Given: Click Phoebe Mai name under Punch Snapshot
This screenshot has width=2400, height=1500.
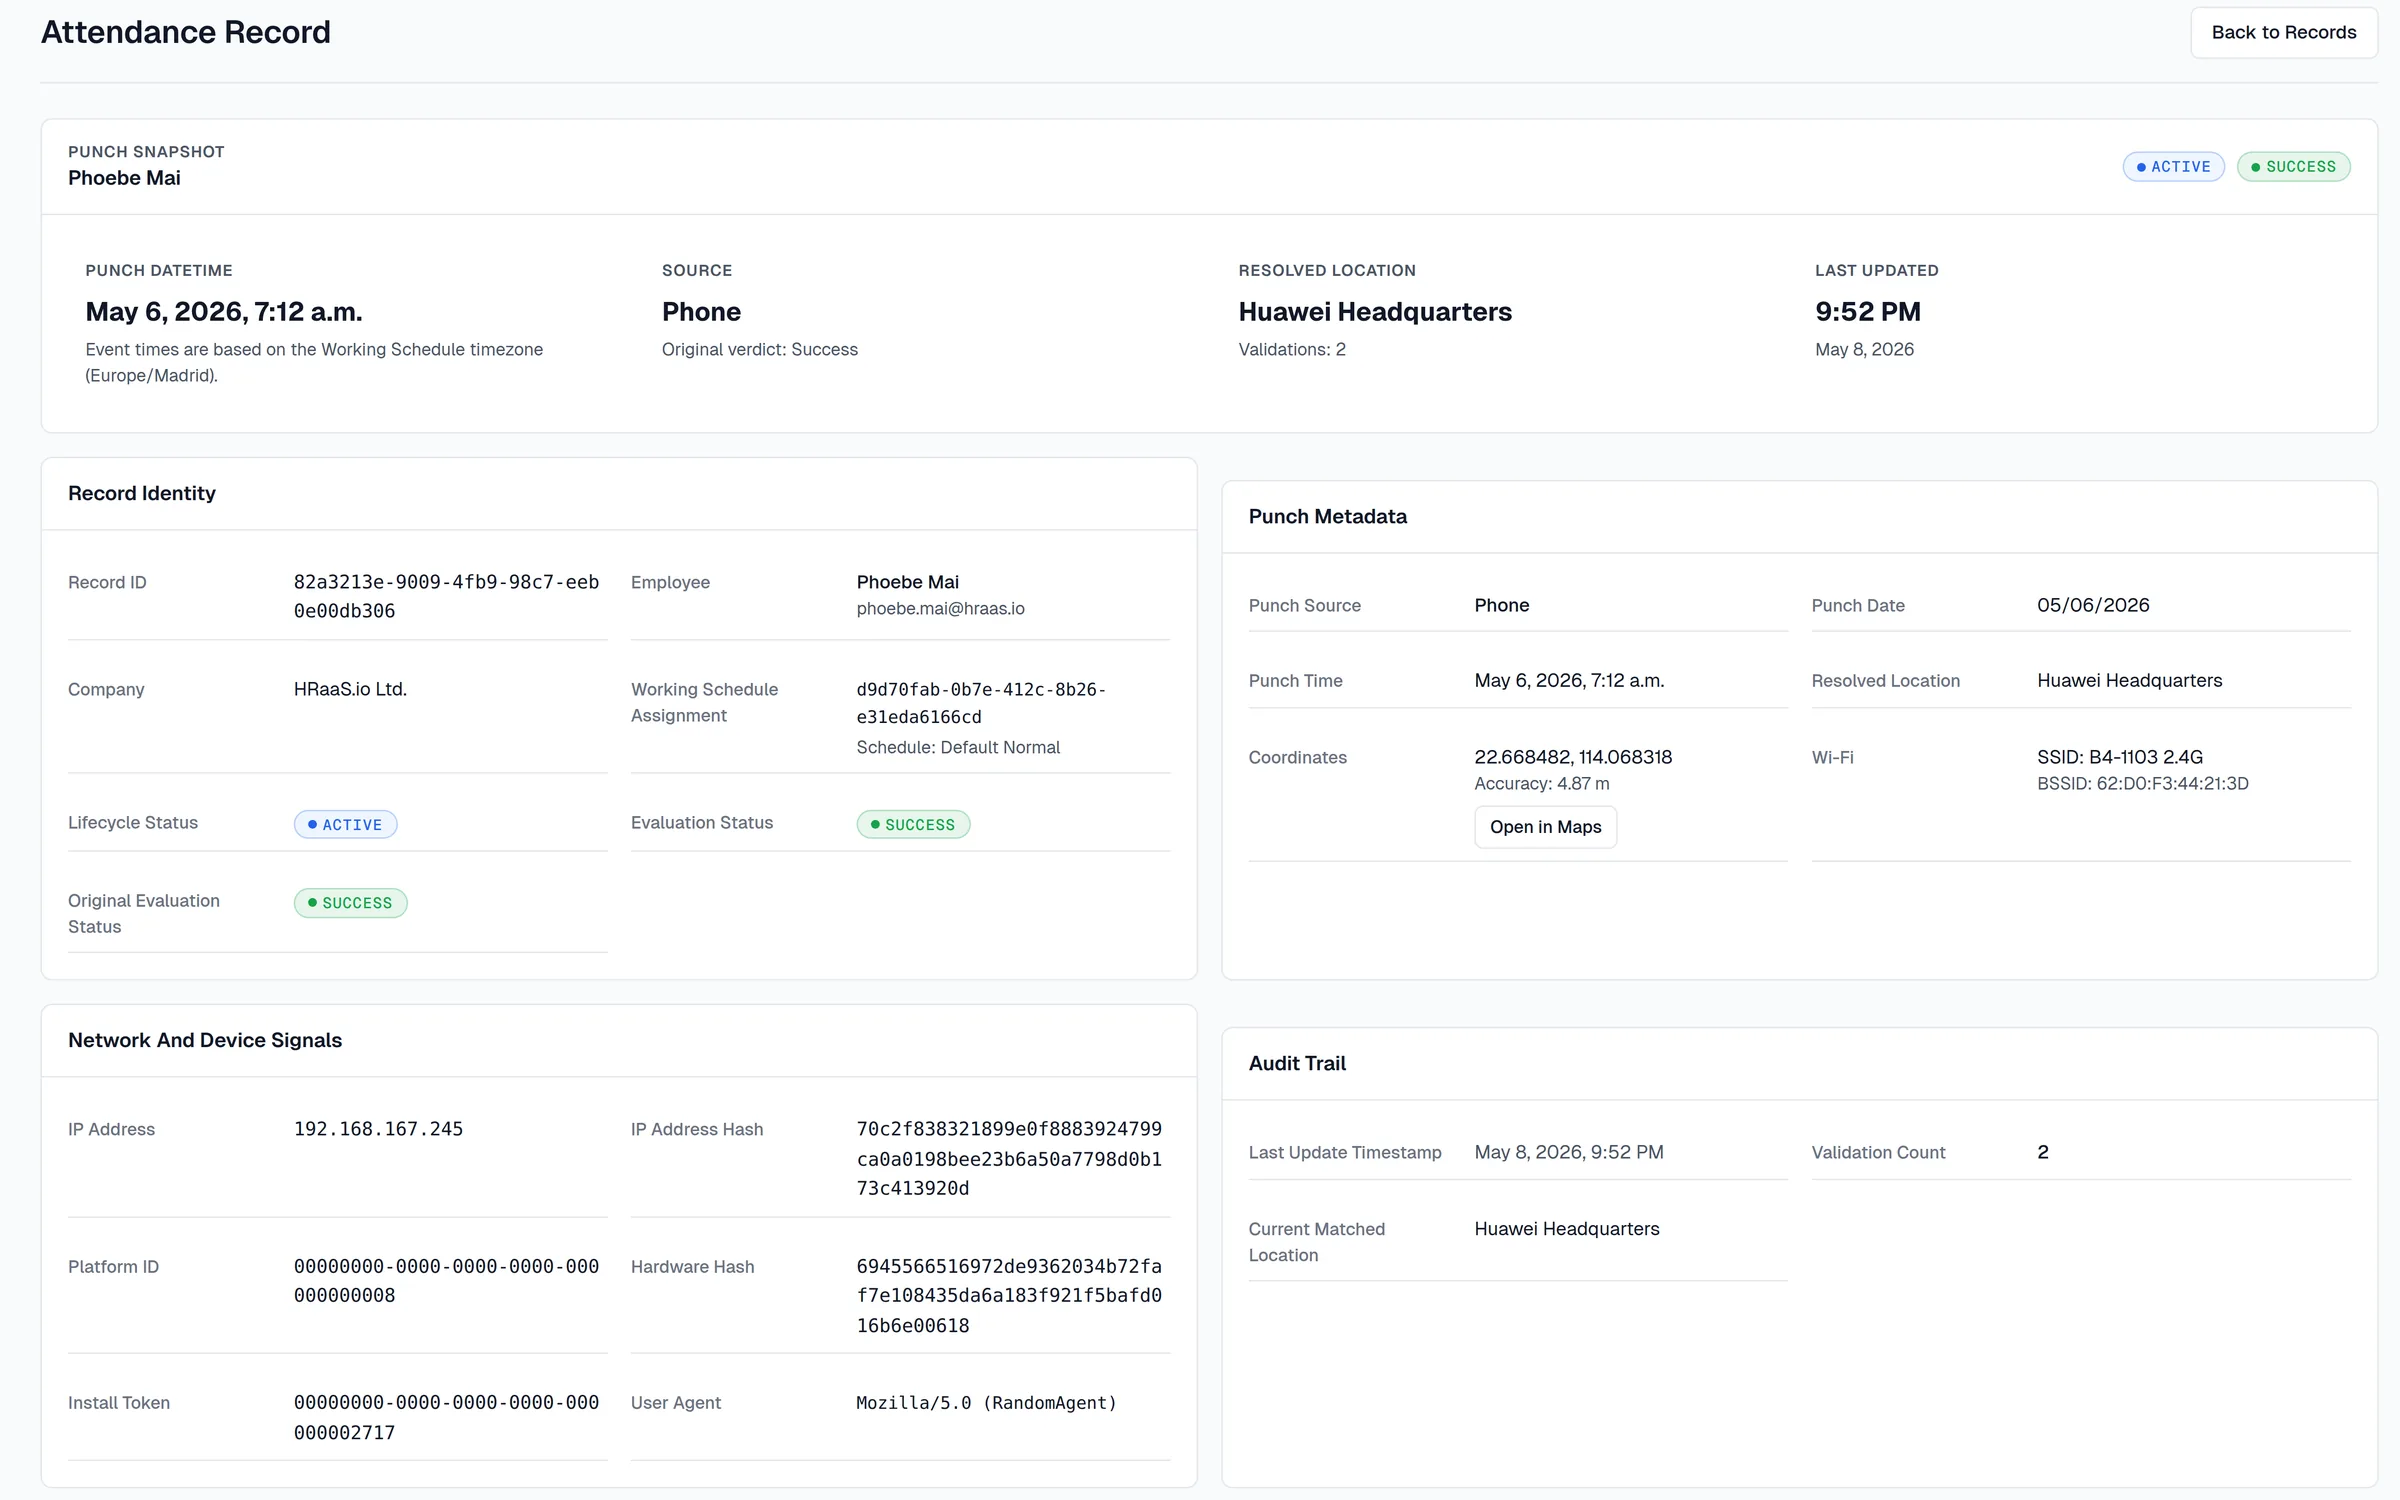Looking at the screenshot, I should (124, 178).
